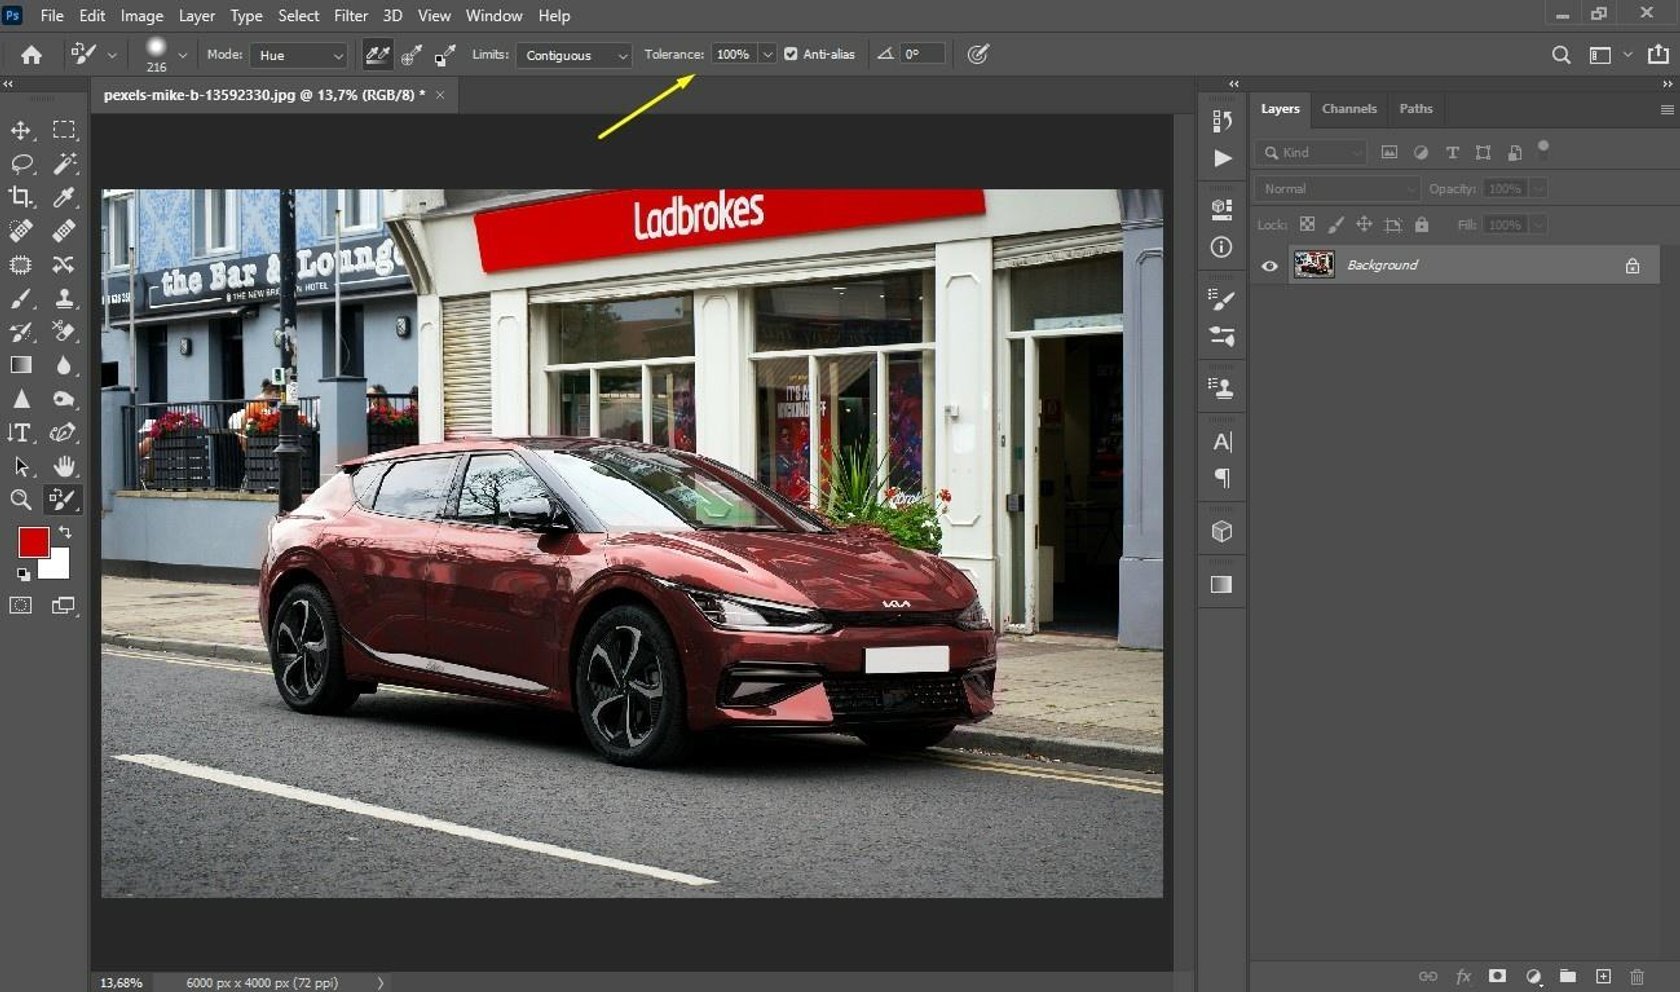
Task: Open the Limits dropdown showing Contiguous
Action: click(573, 55)
